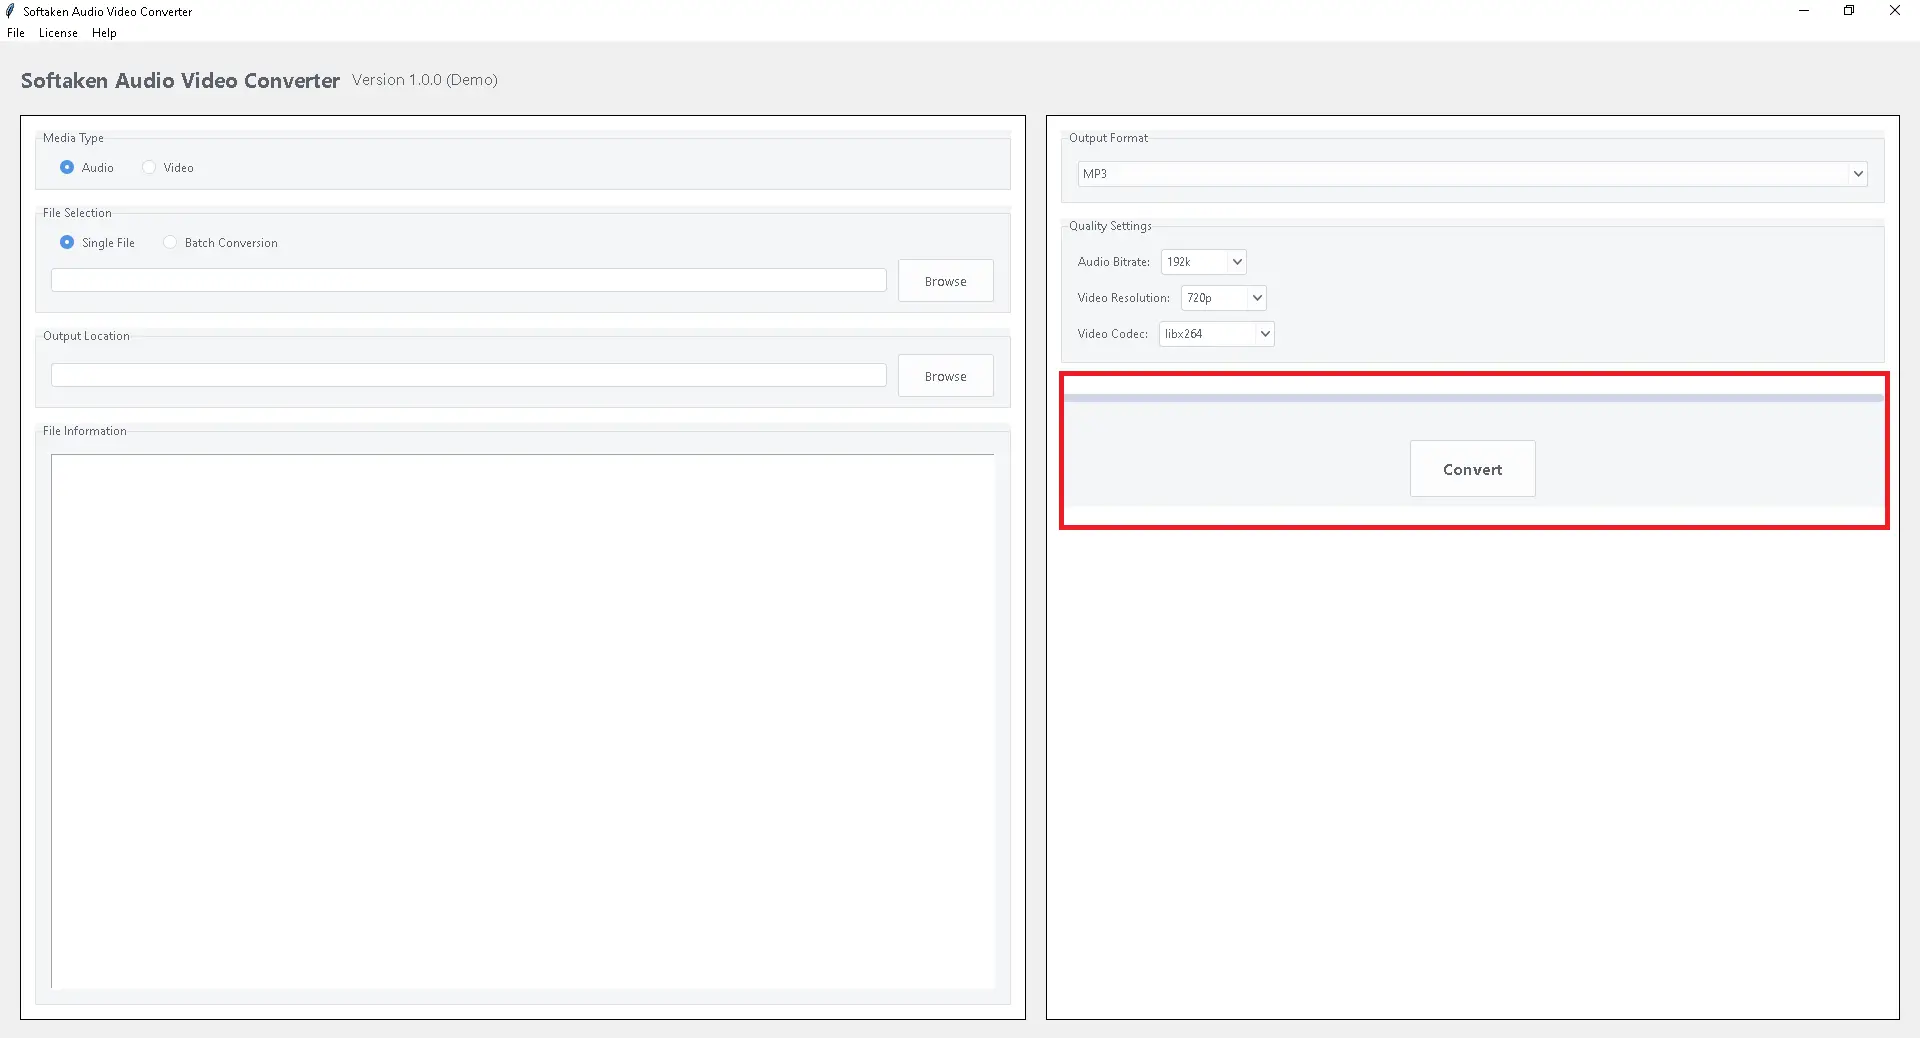
Task: Click Browse for Output Location
Action: pyautogui.click(x=945, y=376)
